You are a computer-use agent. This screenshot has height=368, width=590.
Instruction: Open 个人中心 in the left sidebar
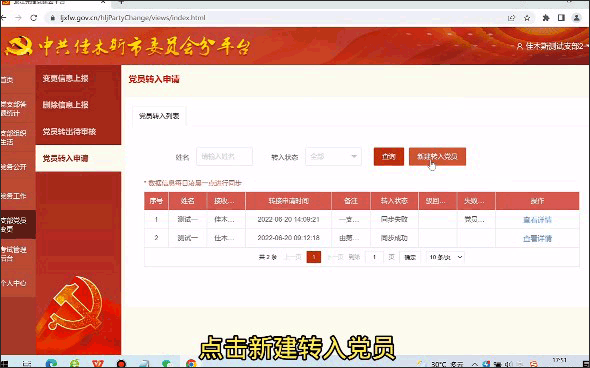pyautogui.click(x=14, y=283)
